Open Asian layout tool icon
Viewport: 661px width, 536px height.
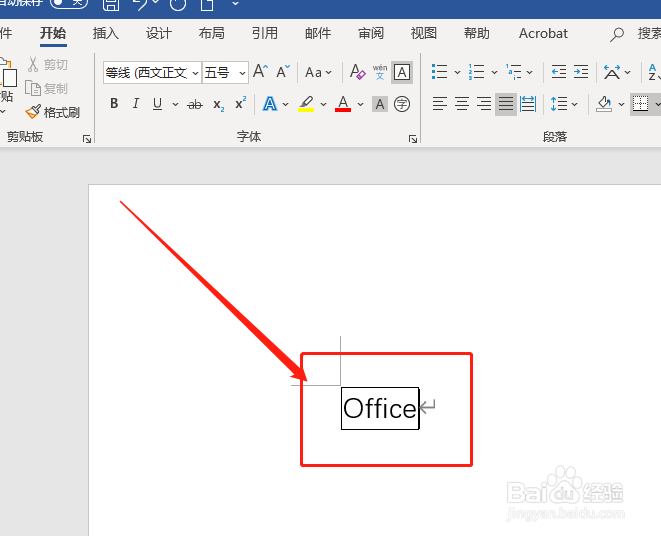point(612,72)
